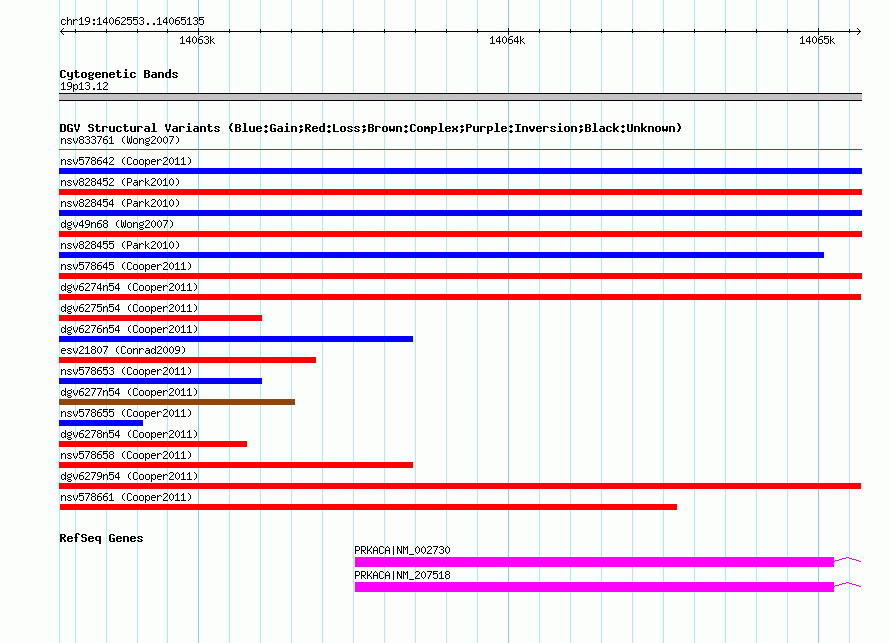
Task: Click the dgv6279n54 (Cooper2011) red bar
Action: tap(460, 486)
